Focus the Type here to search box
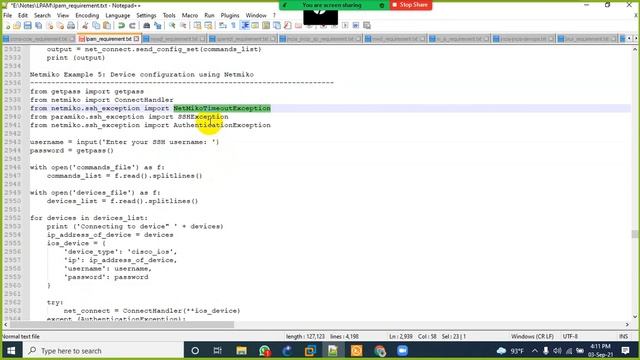This screenshot has height=360, width=640. pos(103,351)
